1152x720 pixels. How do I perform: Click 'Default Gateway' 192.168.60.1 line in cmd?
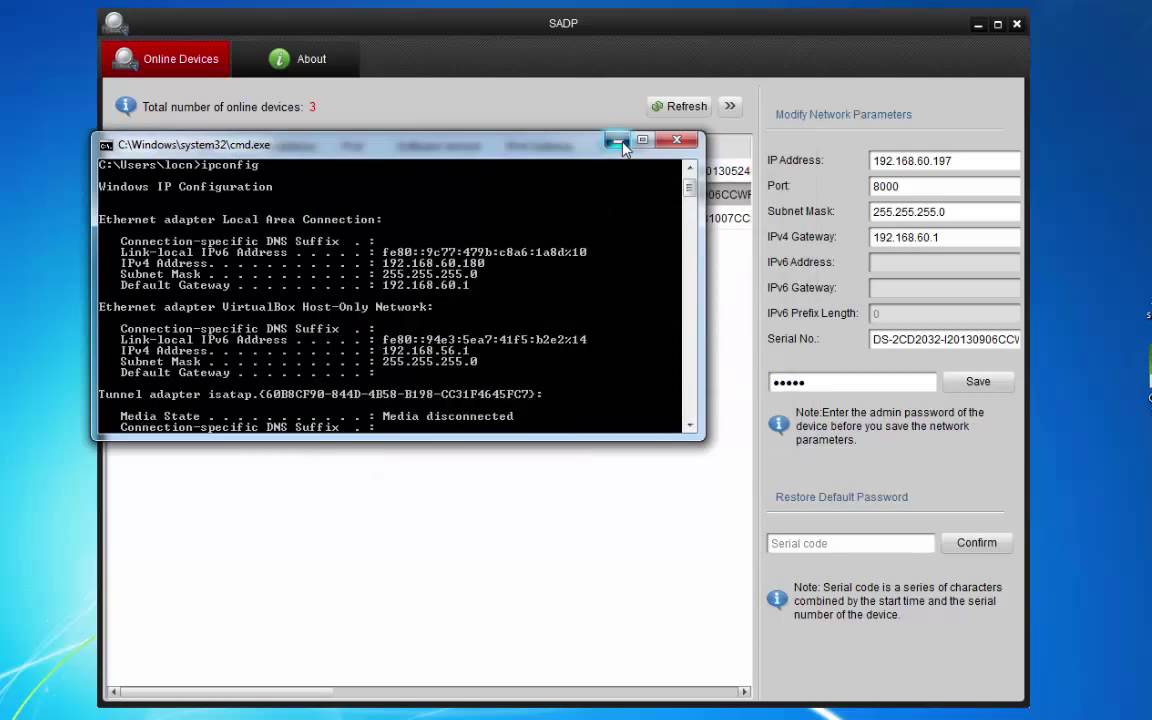click(x=295, y=285)
